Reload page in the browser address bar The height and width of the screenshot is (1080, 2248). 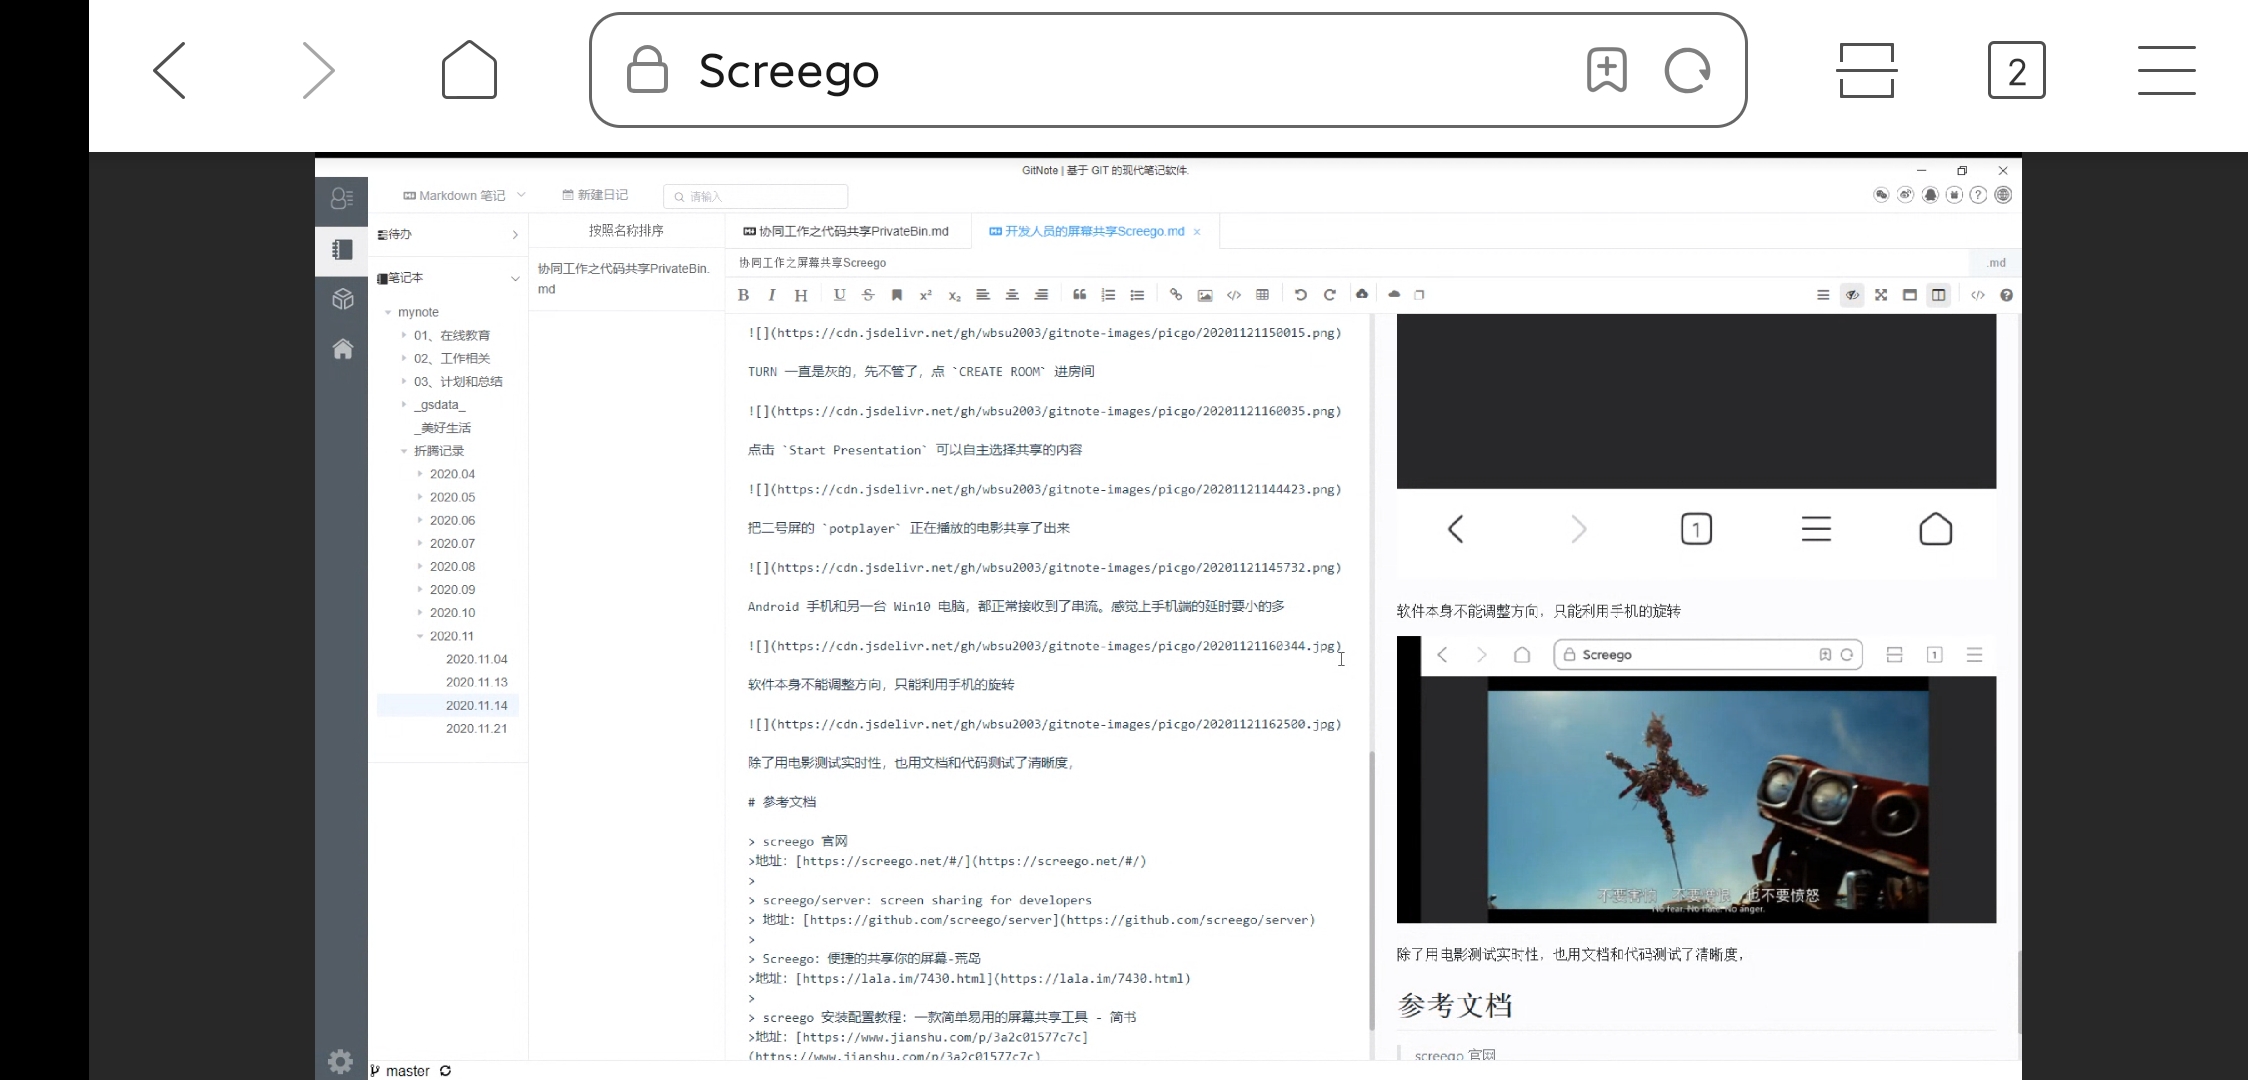[1687, 71]
